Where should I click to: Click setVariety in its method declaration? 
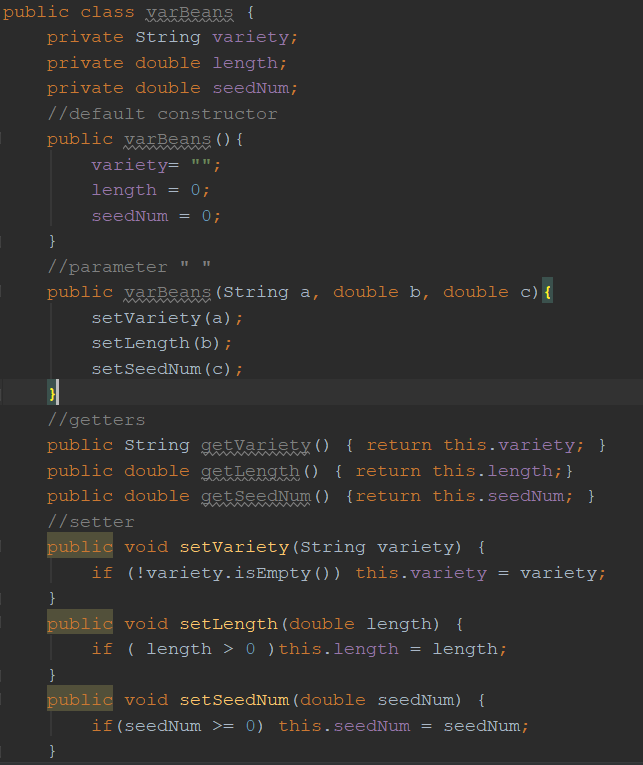234,547
